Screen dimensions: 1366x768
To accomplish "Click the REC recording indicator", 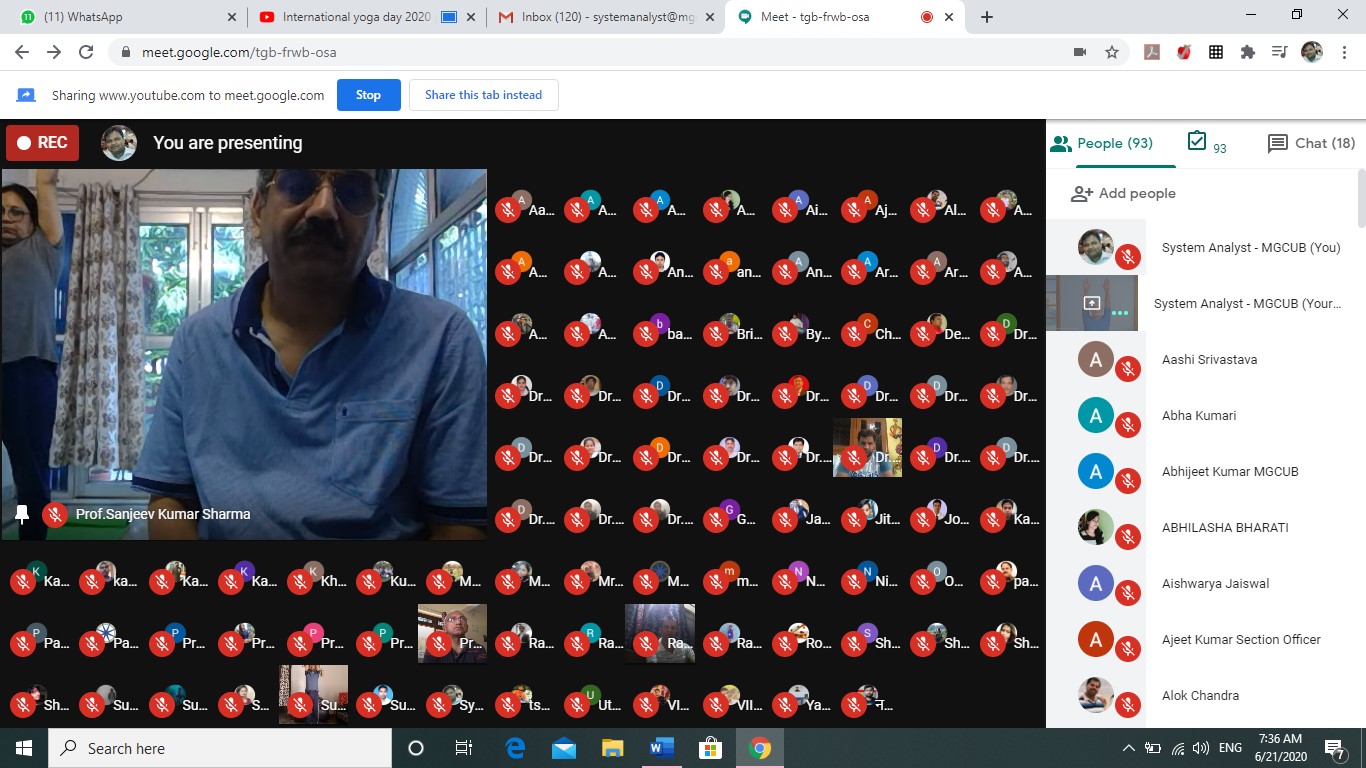I will 42,143.
